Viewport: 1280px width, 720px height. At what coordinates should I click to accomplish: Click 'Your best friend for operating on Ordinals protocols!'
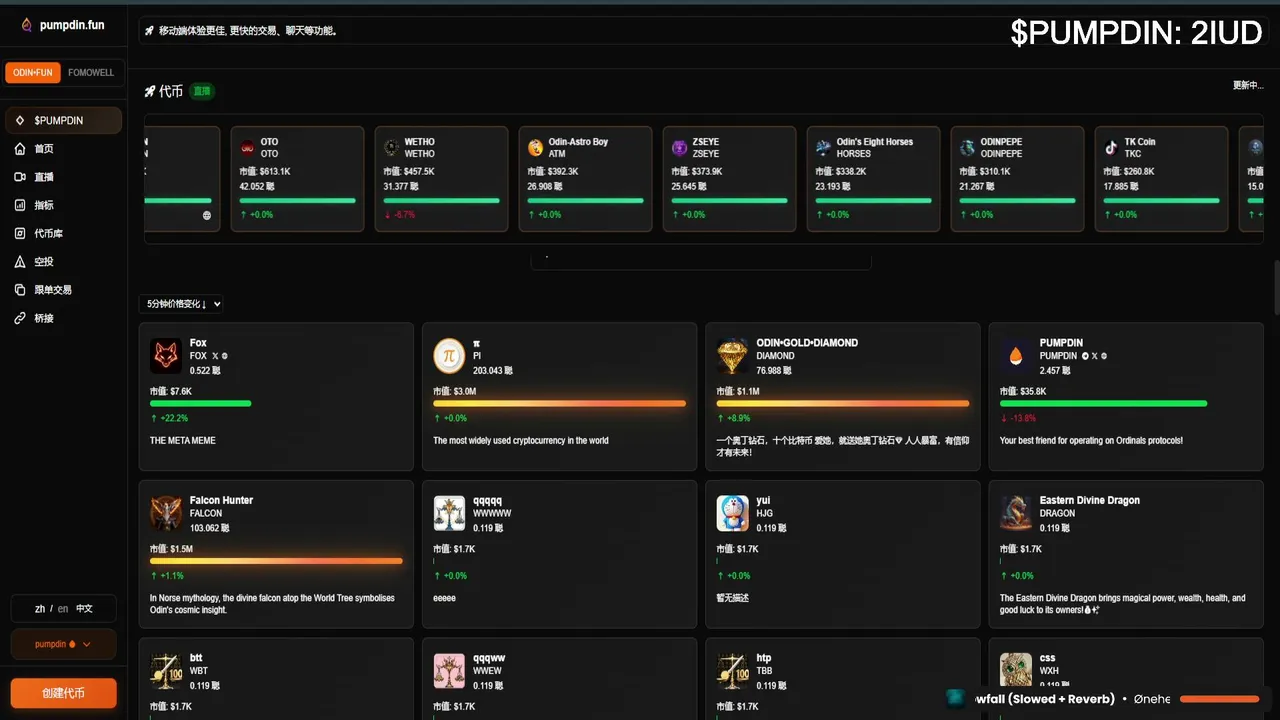[x=1091, y=440]
